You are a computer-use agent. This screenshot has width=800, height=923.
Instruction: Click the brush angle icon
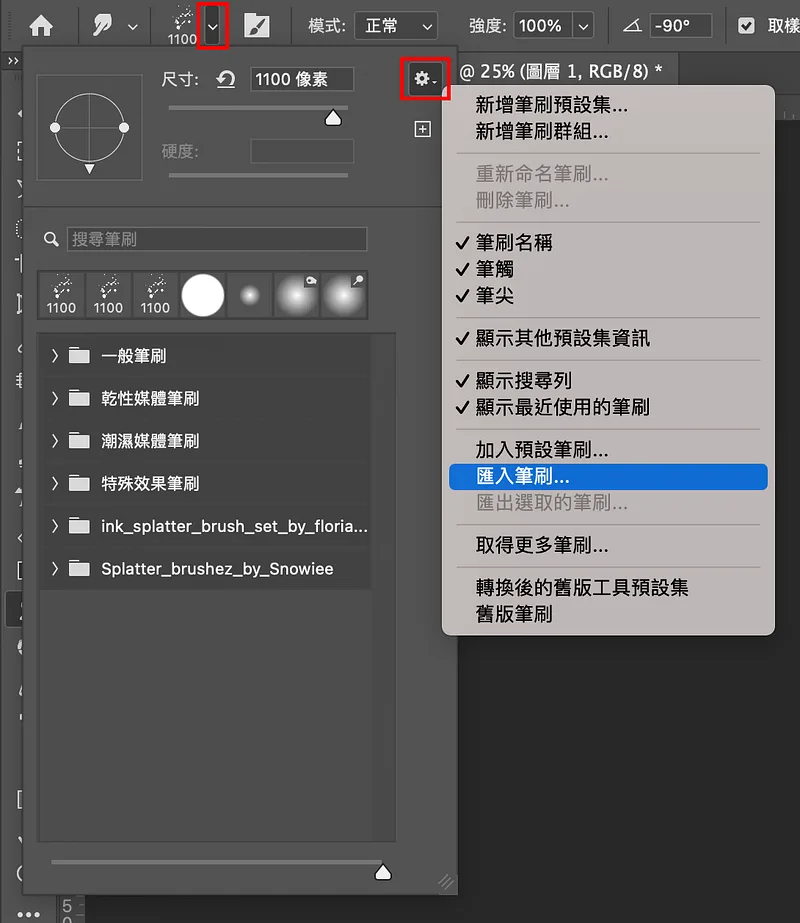[632, 26]
